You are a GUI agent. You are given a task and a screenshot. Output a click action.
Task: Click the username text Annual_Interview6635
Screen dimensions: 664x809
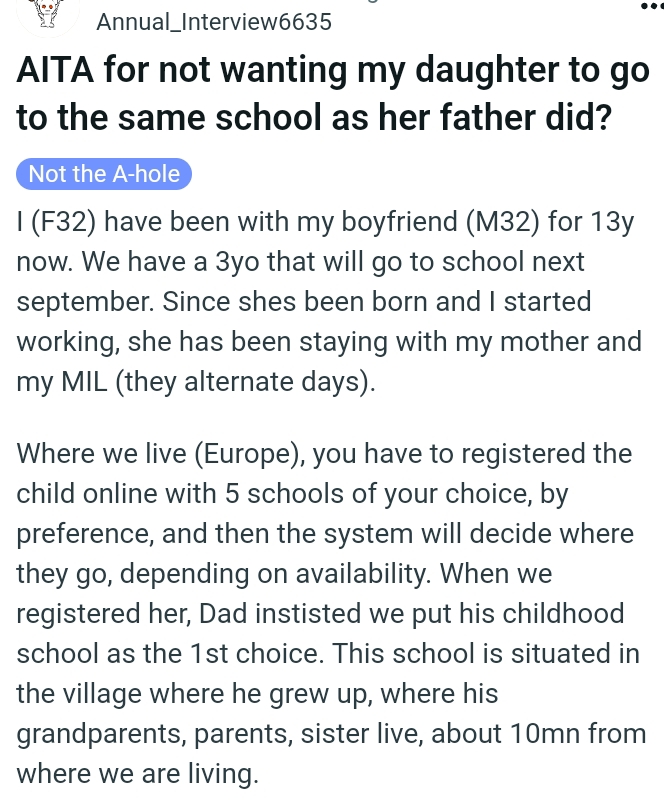213,21
